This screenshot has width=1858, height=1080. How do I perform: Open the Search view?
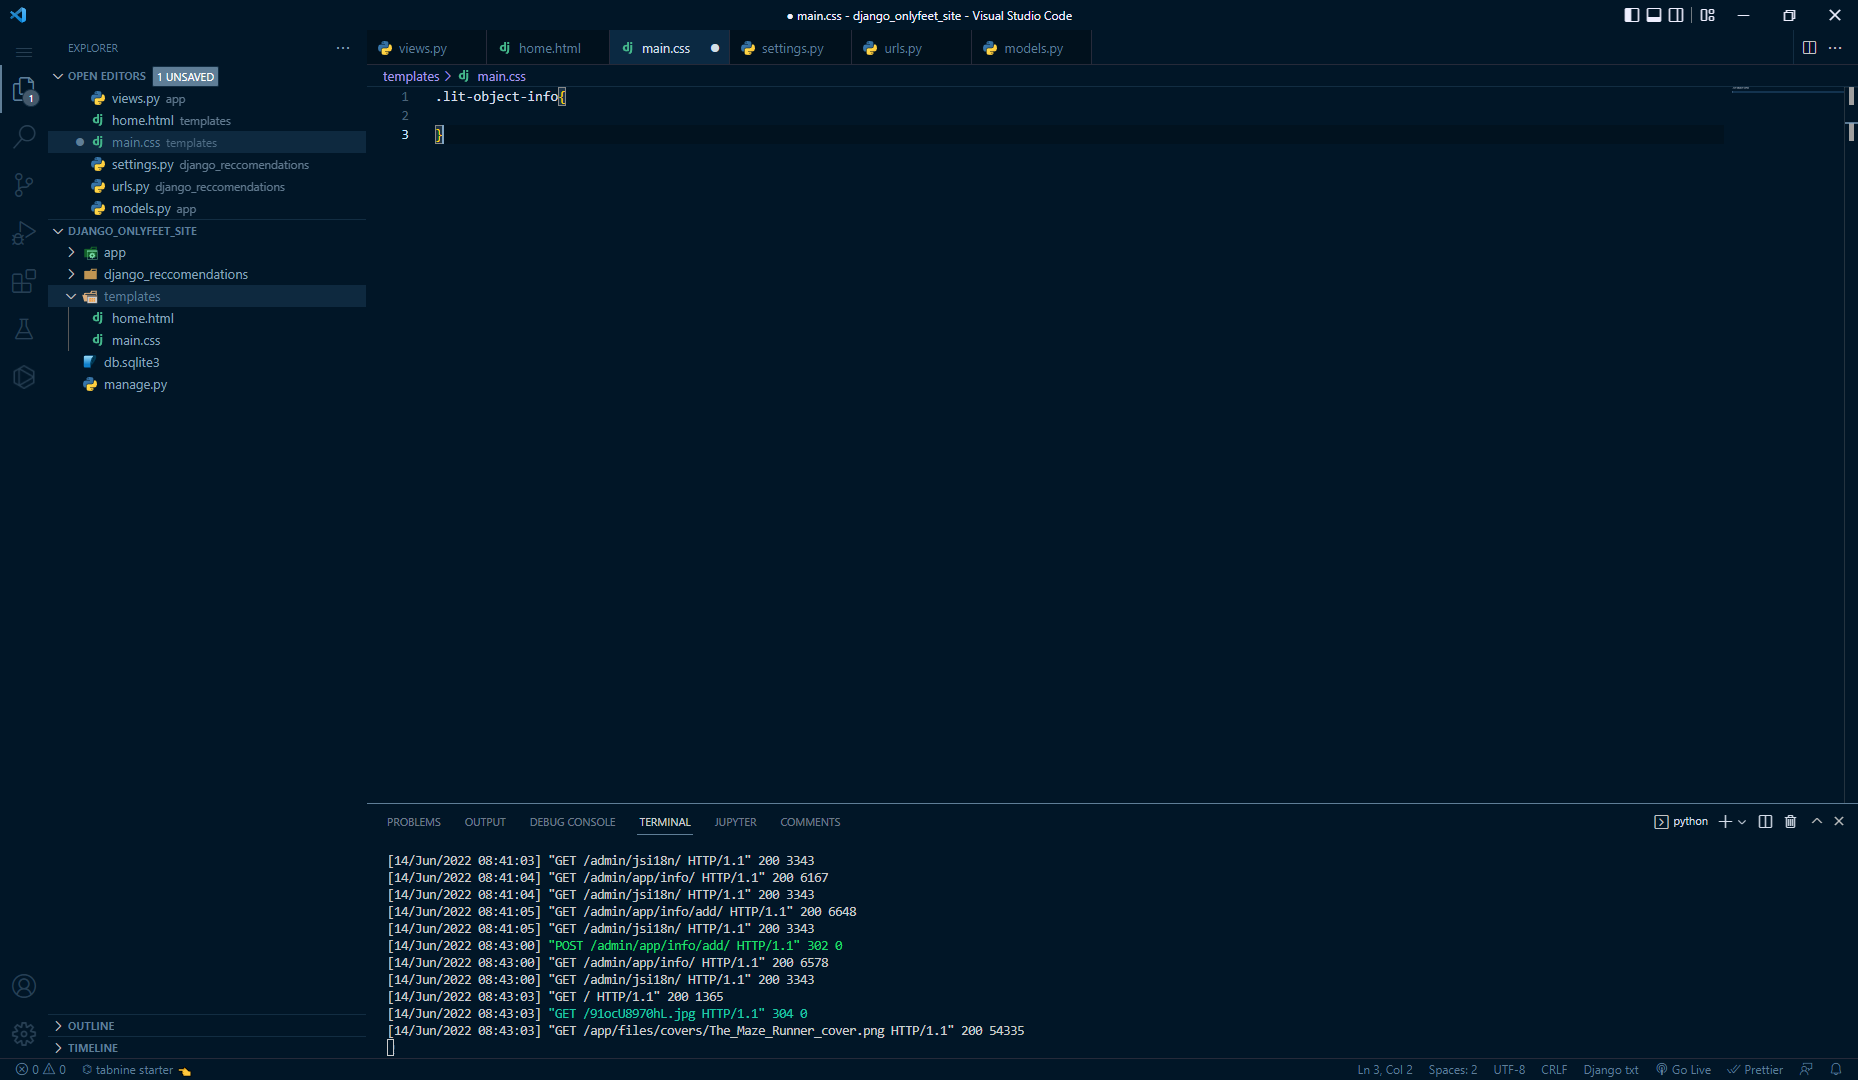(x=24, y=137)
